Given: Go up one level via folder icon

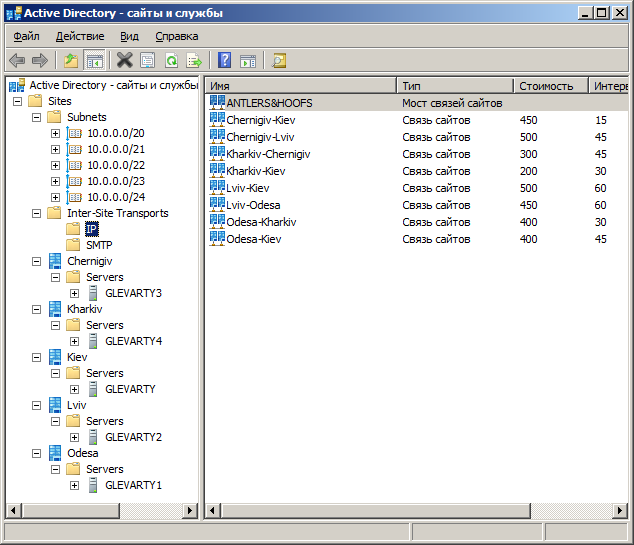Looking at the screenshot, I should pyautogui.click(x=71, y=61).
